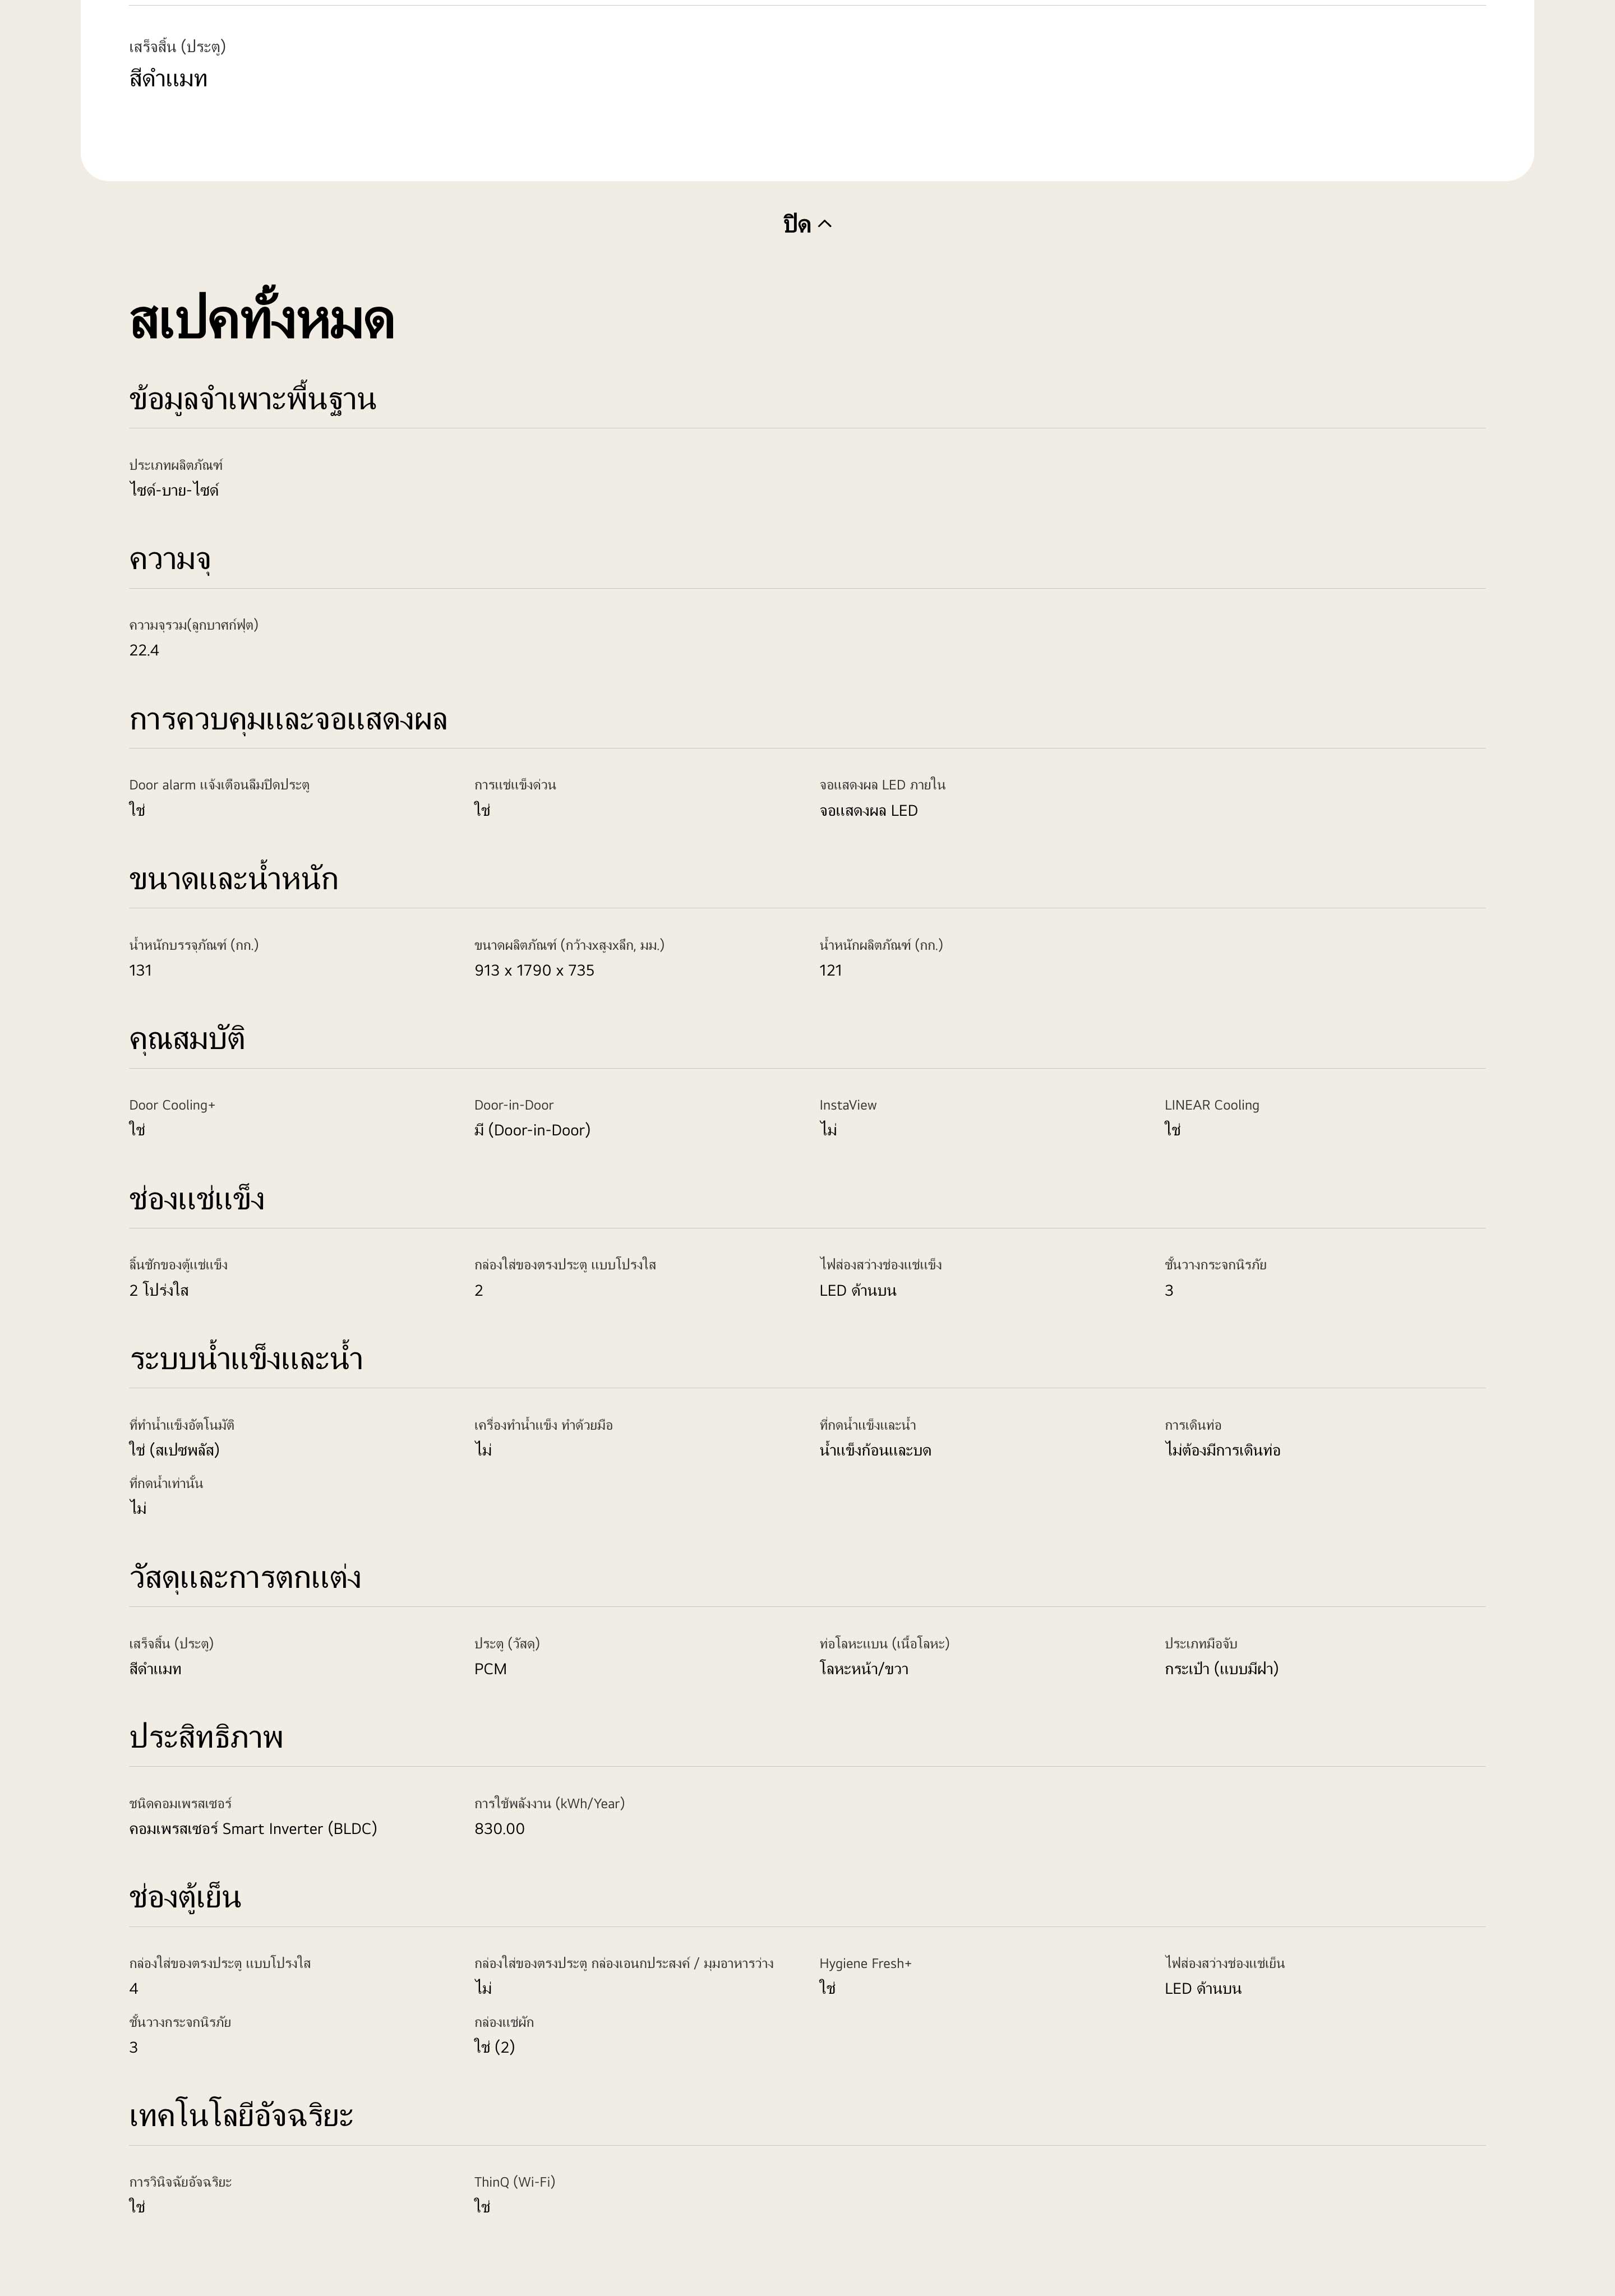The image size is (1615, 2296).
Task: Click the LINEAR Cooling spec label
Action: [x=1211, y=1105]
